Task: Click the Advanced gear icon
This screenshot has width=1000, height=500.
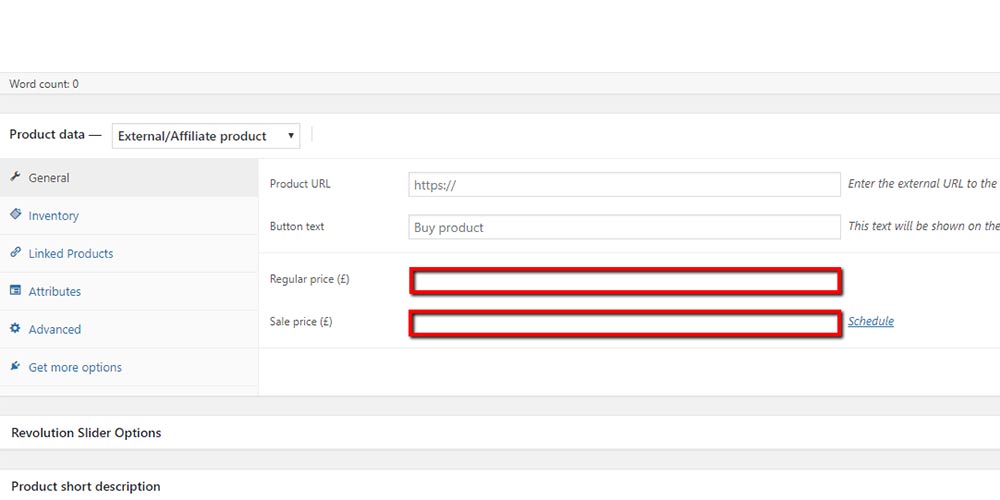Action: 15,328
